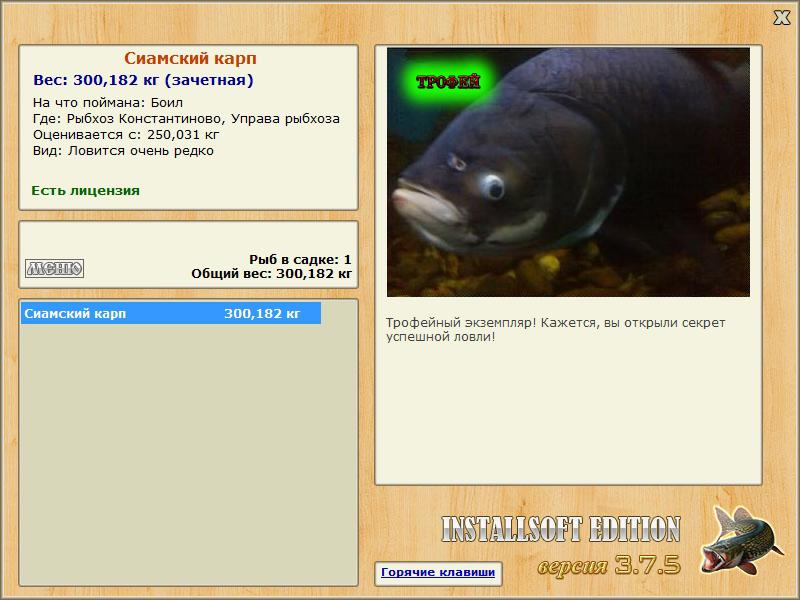This screenshot has height=600, width=800.
Task: Click the Сиамский карп title heading
Action: click(x=190, y=58)
